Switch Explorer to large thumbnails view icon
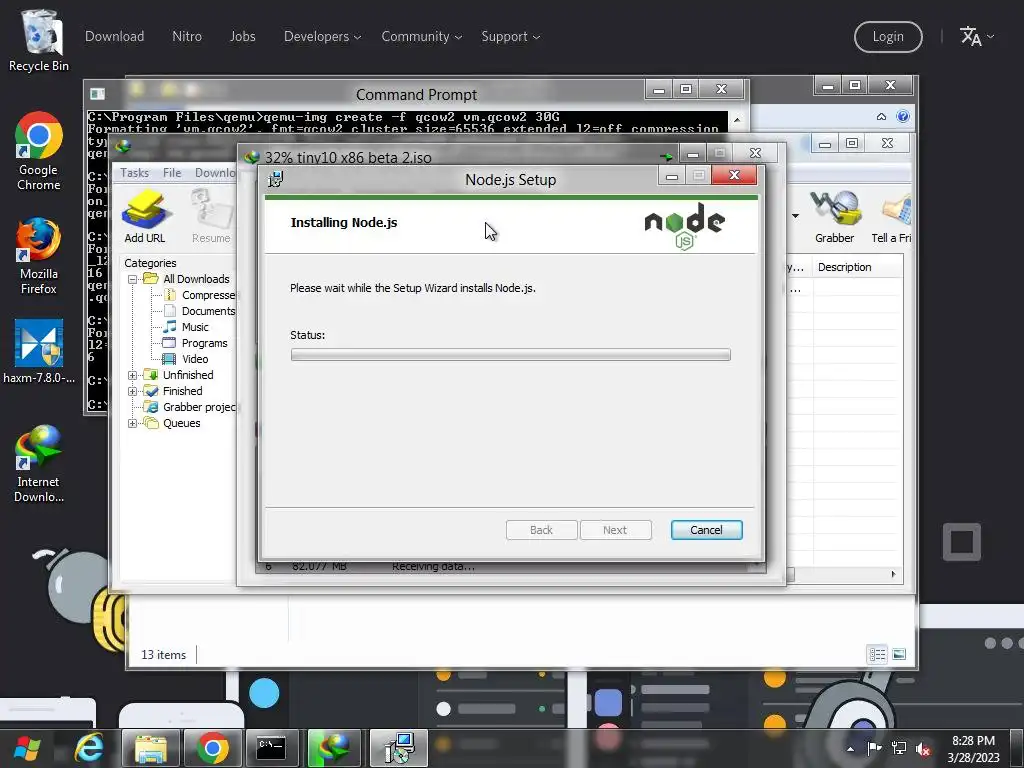This screenshot has height=768, width=1024. tap(899, 654)
